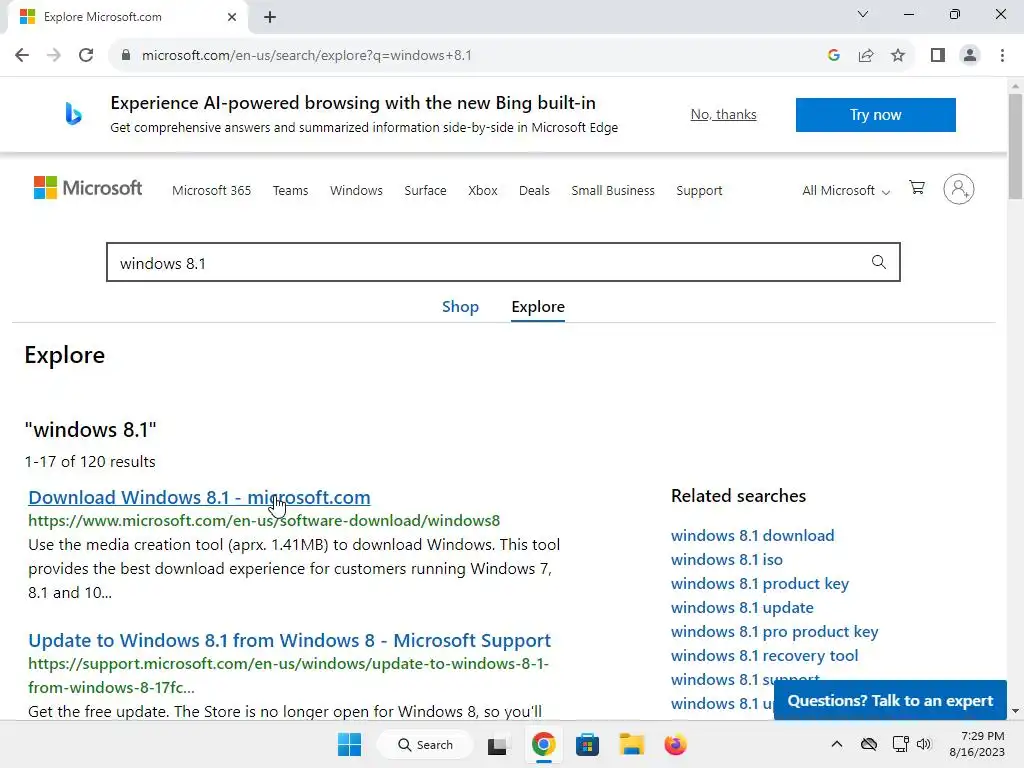Click windows 8.1 update related search

click(742, 608)
